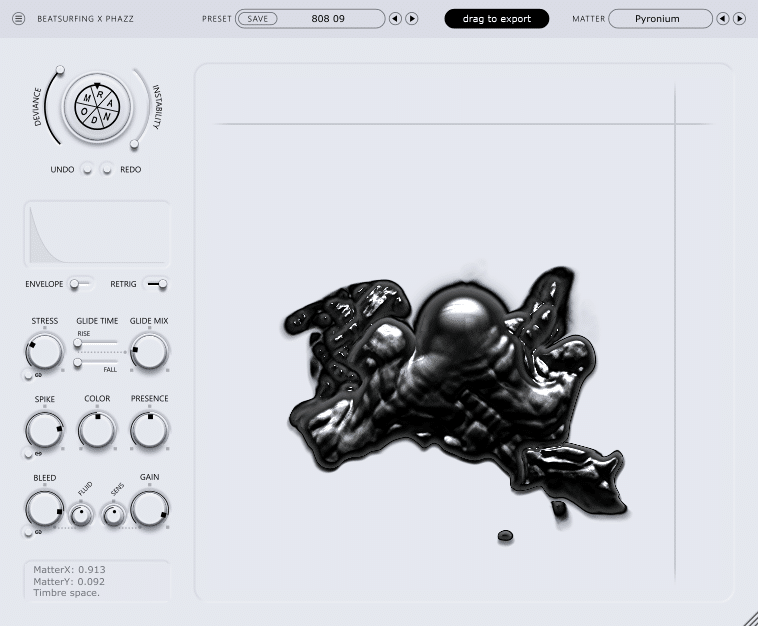The image size is (758, 626).
Task: Click the MatterY: 0.092 readout
Action: 69,582
